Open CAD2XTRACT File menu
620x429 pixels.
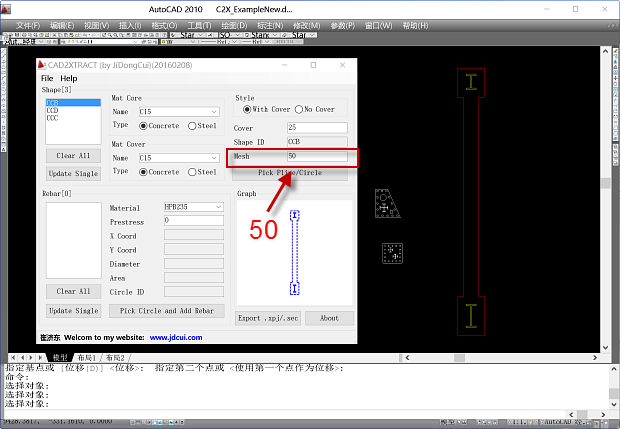47,78
